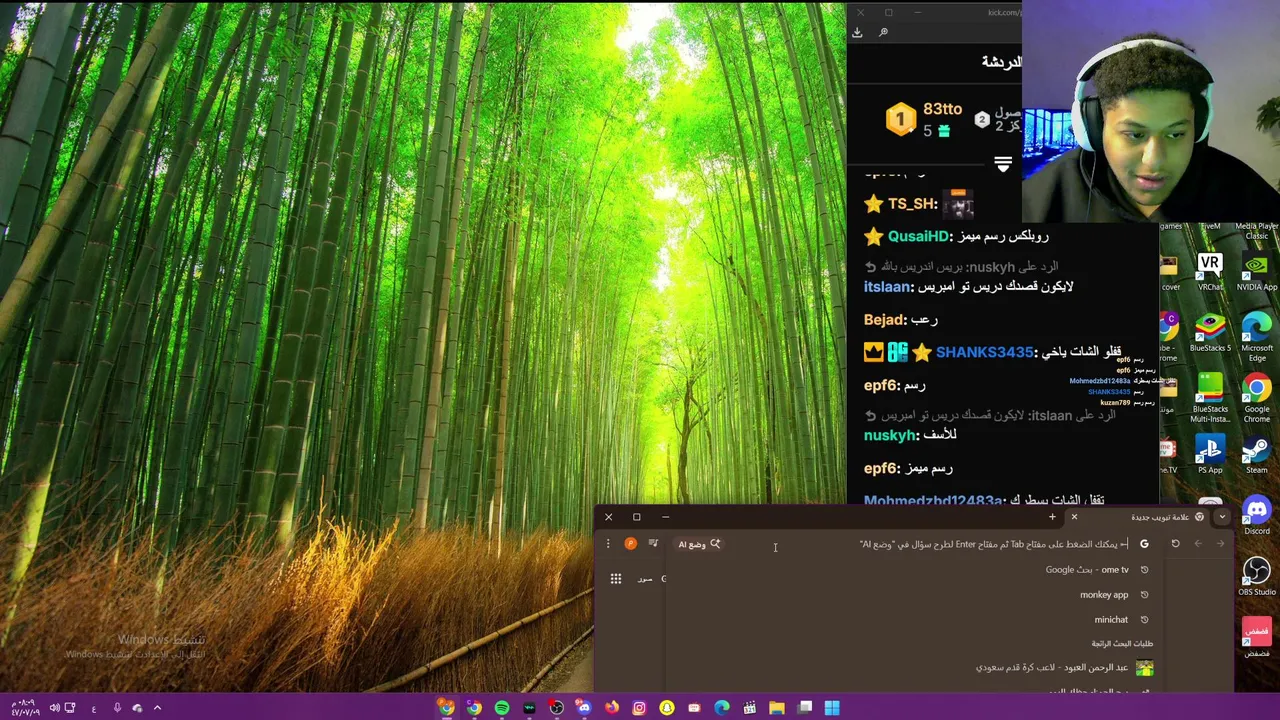Click username QusaiHD in the chat

coord(918,236)
